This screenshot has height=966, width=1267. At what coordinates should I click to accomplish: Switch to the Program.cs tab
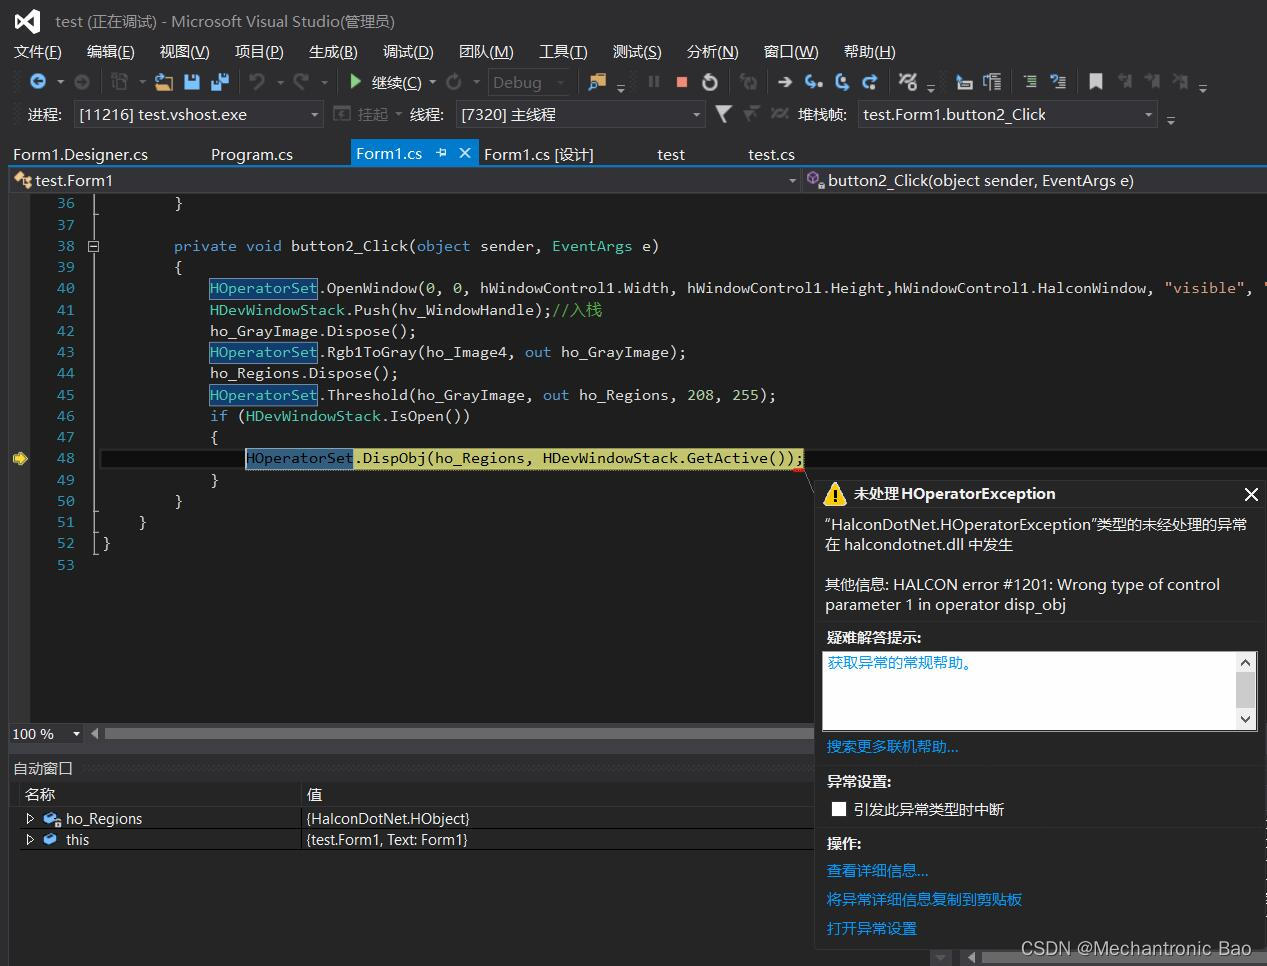(251, 154)
